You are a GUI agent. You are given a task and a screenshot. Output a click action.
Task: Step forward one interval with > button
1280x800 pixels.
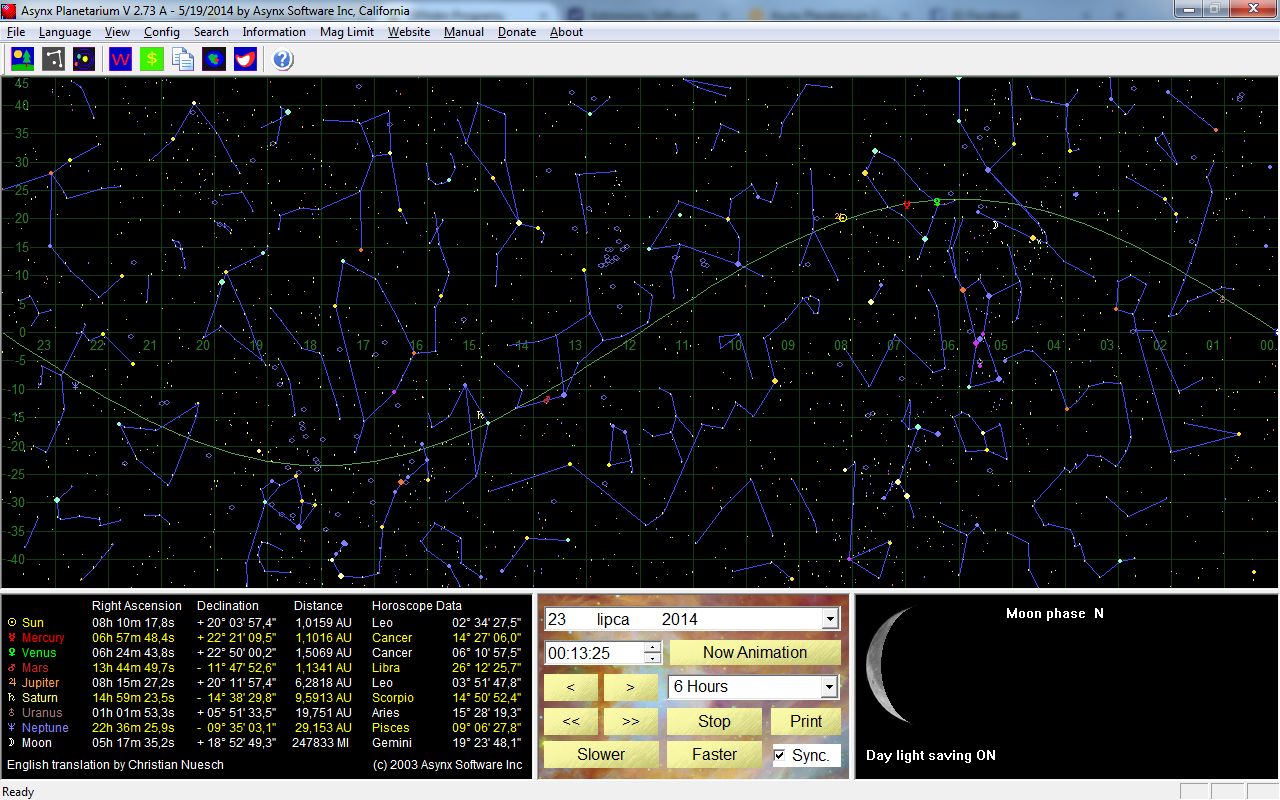630,688
